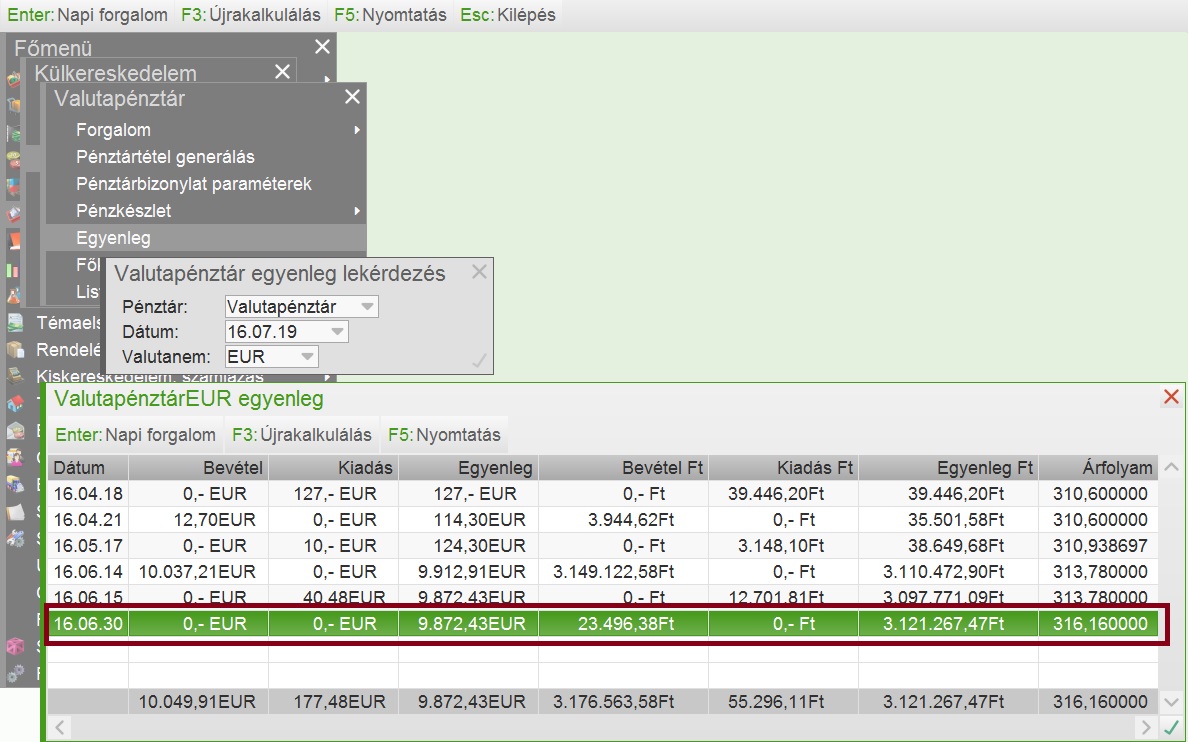Select Pénztártétel generálás menu item
Viewport: 1188px width, 742px height.
pyautogui.click(x=205, y=157)
